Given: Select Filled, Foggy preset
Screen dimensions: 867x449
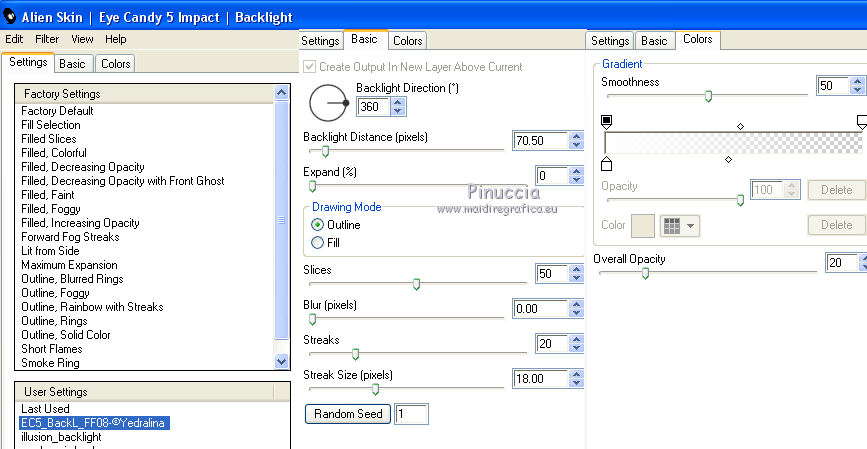Looking at the screenshot, I should click(51, 209).
